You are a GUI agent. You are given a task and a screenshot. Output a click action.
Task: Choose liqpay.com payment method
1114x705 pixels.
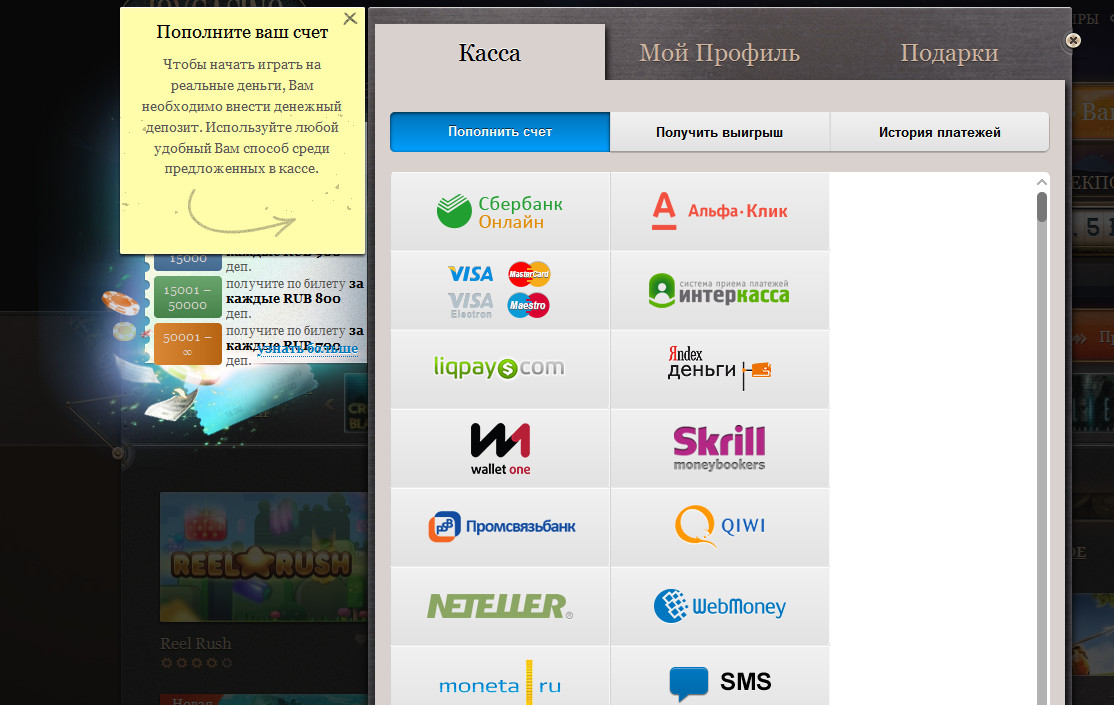point(500,368)
